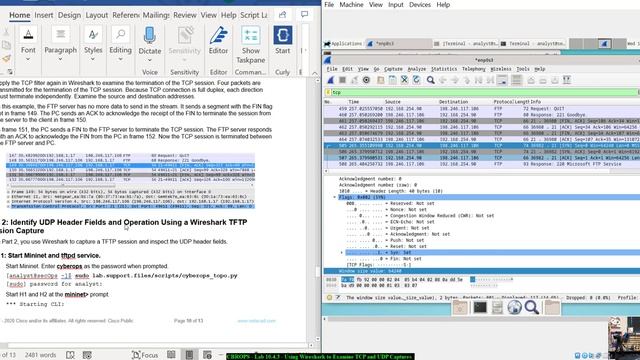The image size is (640, 360).
Task: Click the Show Taskpane button
Action: point(251,45)
